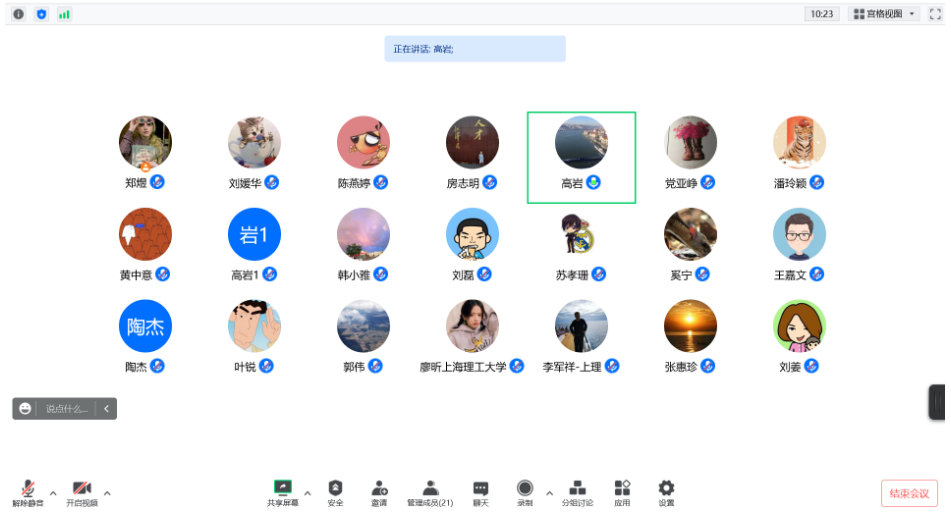Screen dimensions: 951x515
Task: Open the Apps (应用) icon
Action: (x=622, y=491)
